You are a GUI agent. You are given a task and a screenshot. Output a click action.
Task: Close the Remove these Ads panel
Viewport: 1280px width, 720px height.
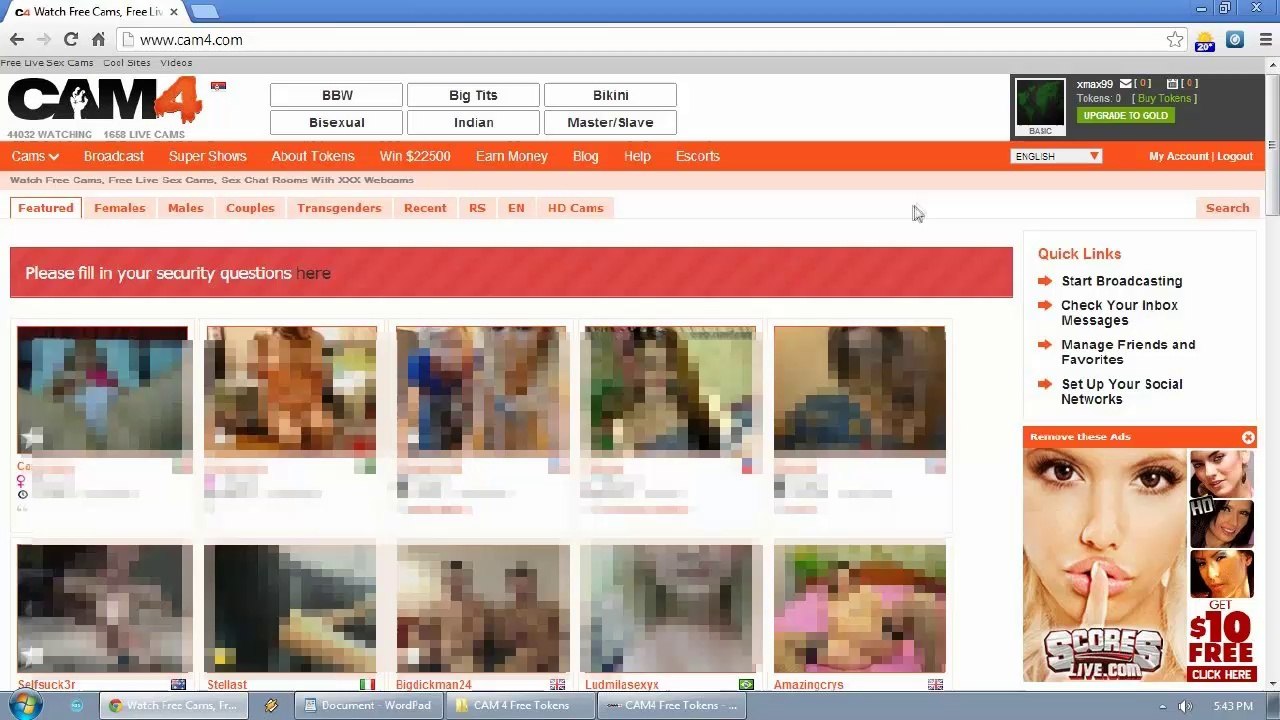[x=1248, y=437]
